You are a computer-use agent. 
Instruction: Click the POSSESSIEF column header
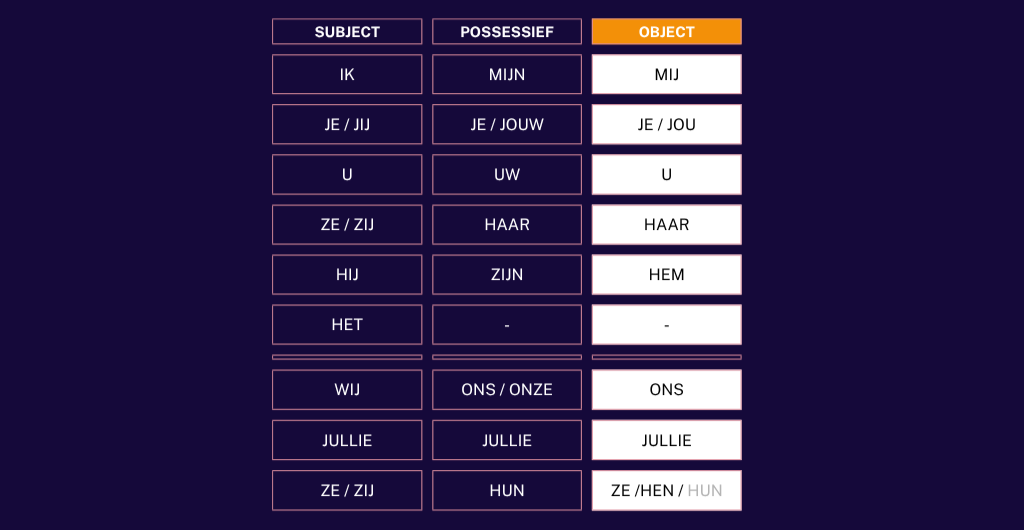[x=507, y=32]
